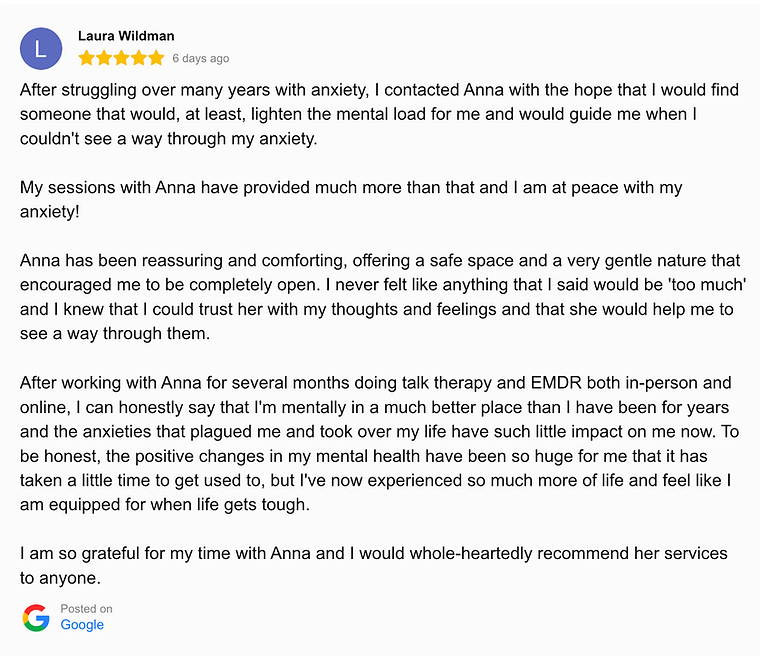Click the paragraph starting 'My sessions with Anna'
Image resolution: width=760 pixels, height=656 pixels.
point(351,199)
